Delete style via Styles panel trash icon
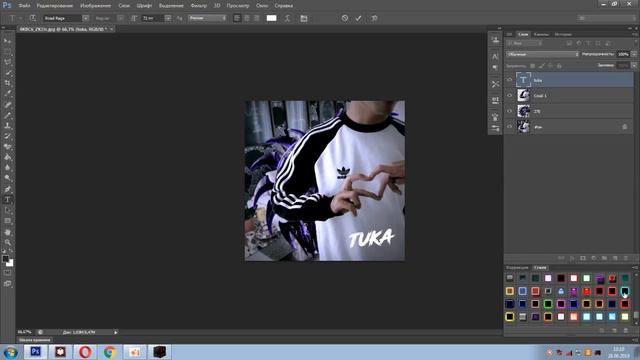Viewport: 640px width, 360px height. [626, 330]
